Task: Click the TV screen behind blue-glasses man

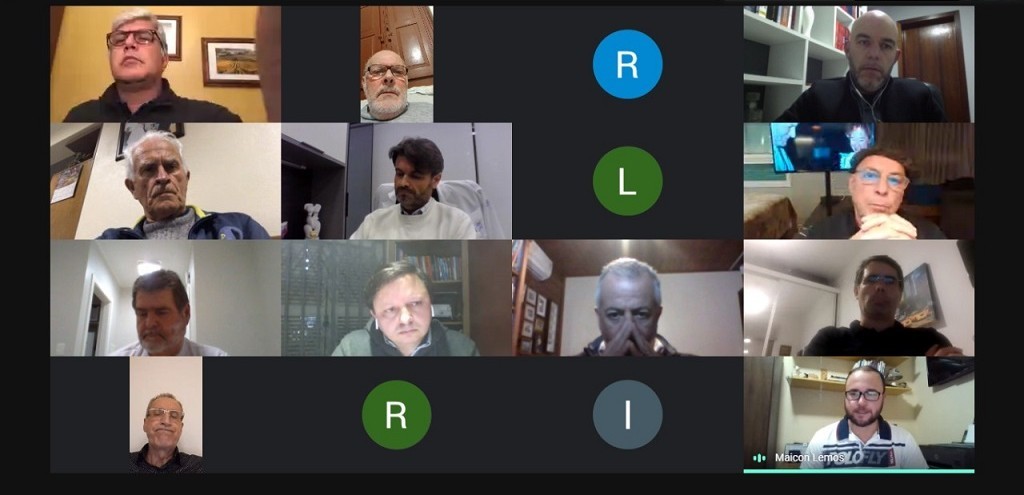Action: pyautogui.click(x=822, y=146)
